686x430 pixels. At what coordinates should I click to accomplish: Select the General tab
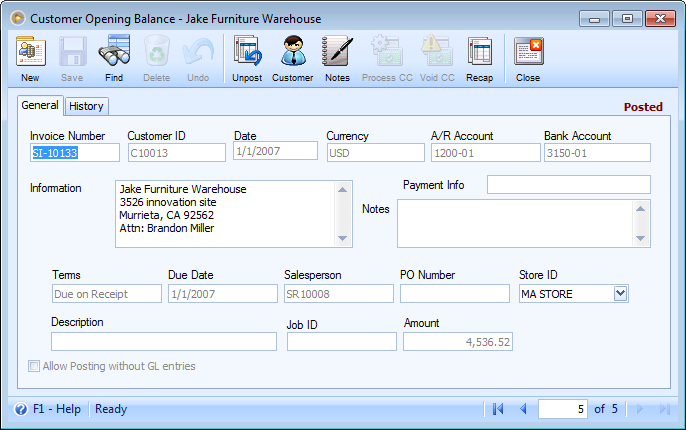pyautogui.click(x=40, y=105)
